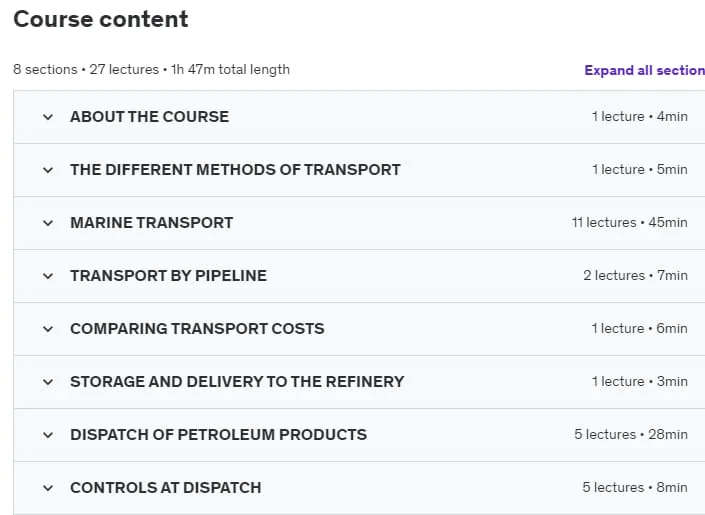The height and width of the screenshot is (515, 705).
Task: Expand the CONTROLS AT DISPATCH chevron
Action: pos(48,488)
